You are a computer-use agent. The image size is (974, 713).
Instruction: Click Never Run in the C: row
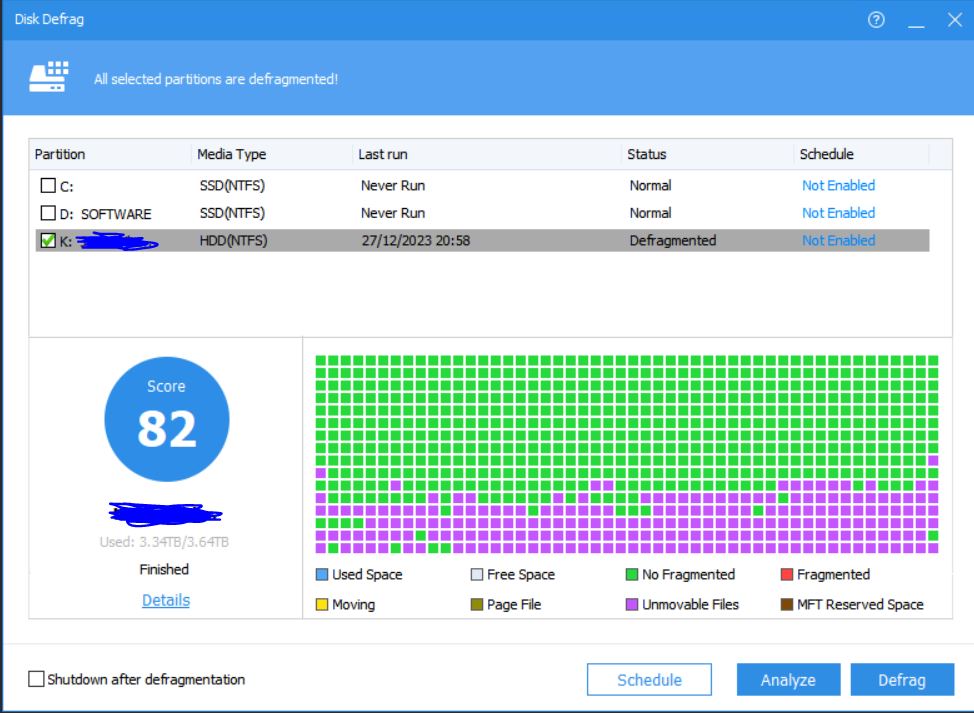tap(393, 185)
